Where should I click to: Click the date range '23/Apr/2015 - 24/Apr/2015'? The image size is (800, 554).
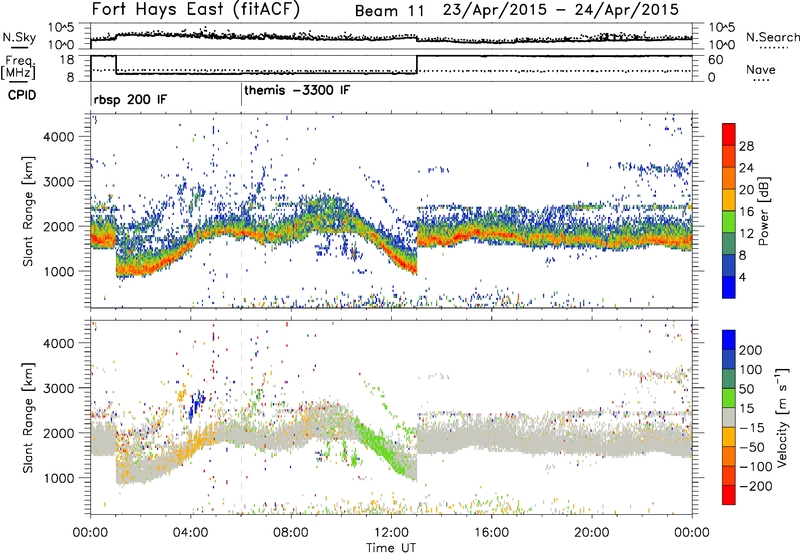point(561,10)
